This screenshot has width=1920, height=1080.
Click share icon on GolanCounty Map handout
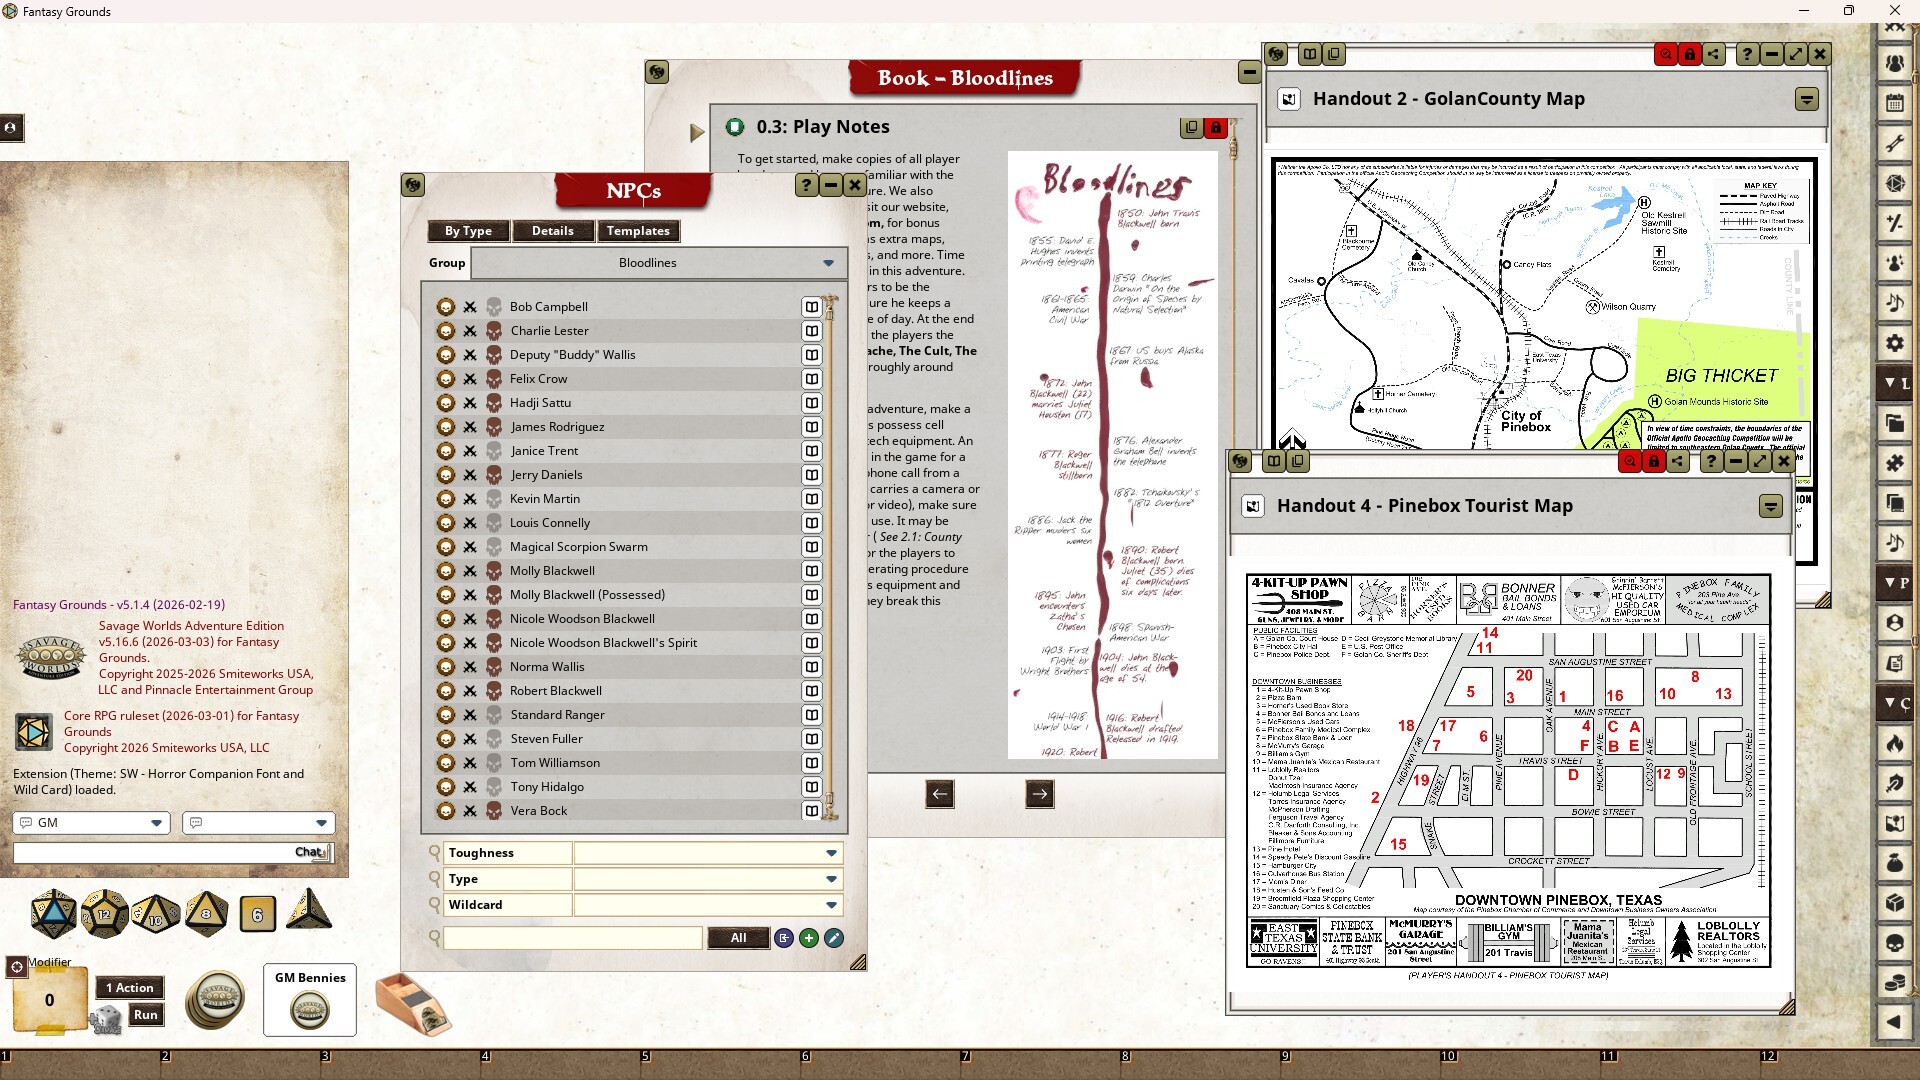click(1714, 54)
